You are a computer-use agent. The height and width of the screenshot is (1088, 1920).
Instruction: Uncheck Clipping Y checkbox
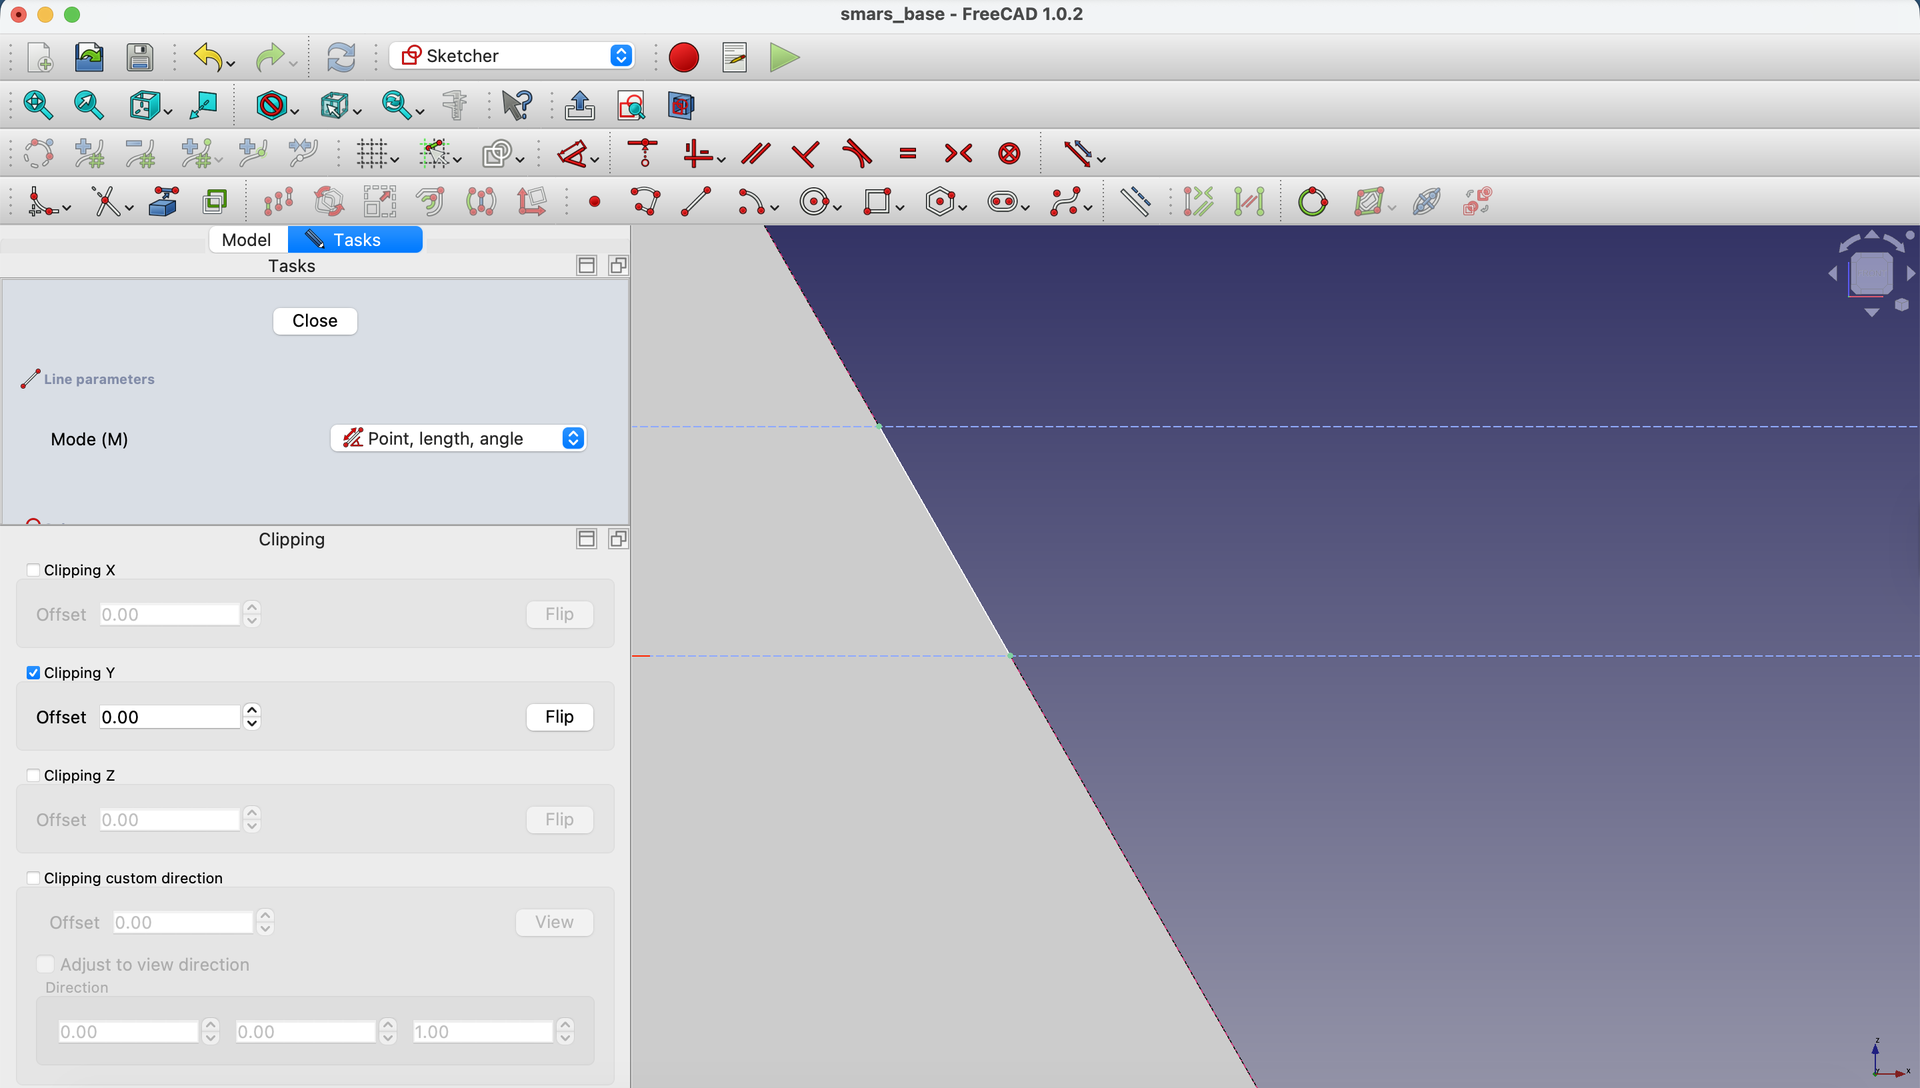pos(34,673)
